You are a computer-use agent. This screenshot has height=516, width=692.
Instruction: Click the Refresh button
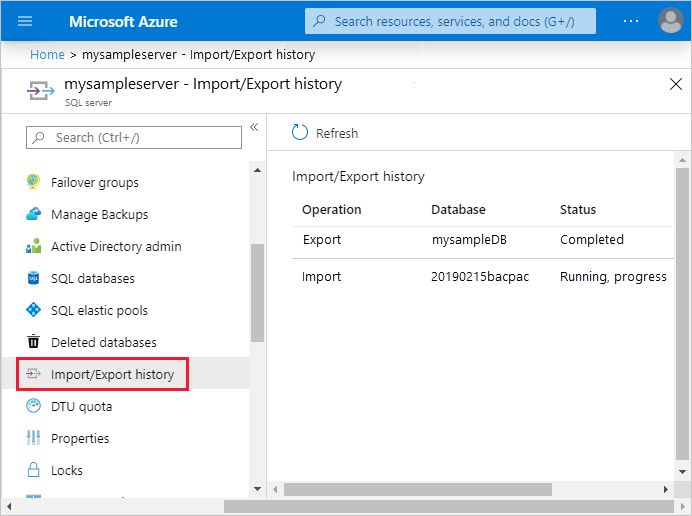(324, 133)
